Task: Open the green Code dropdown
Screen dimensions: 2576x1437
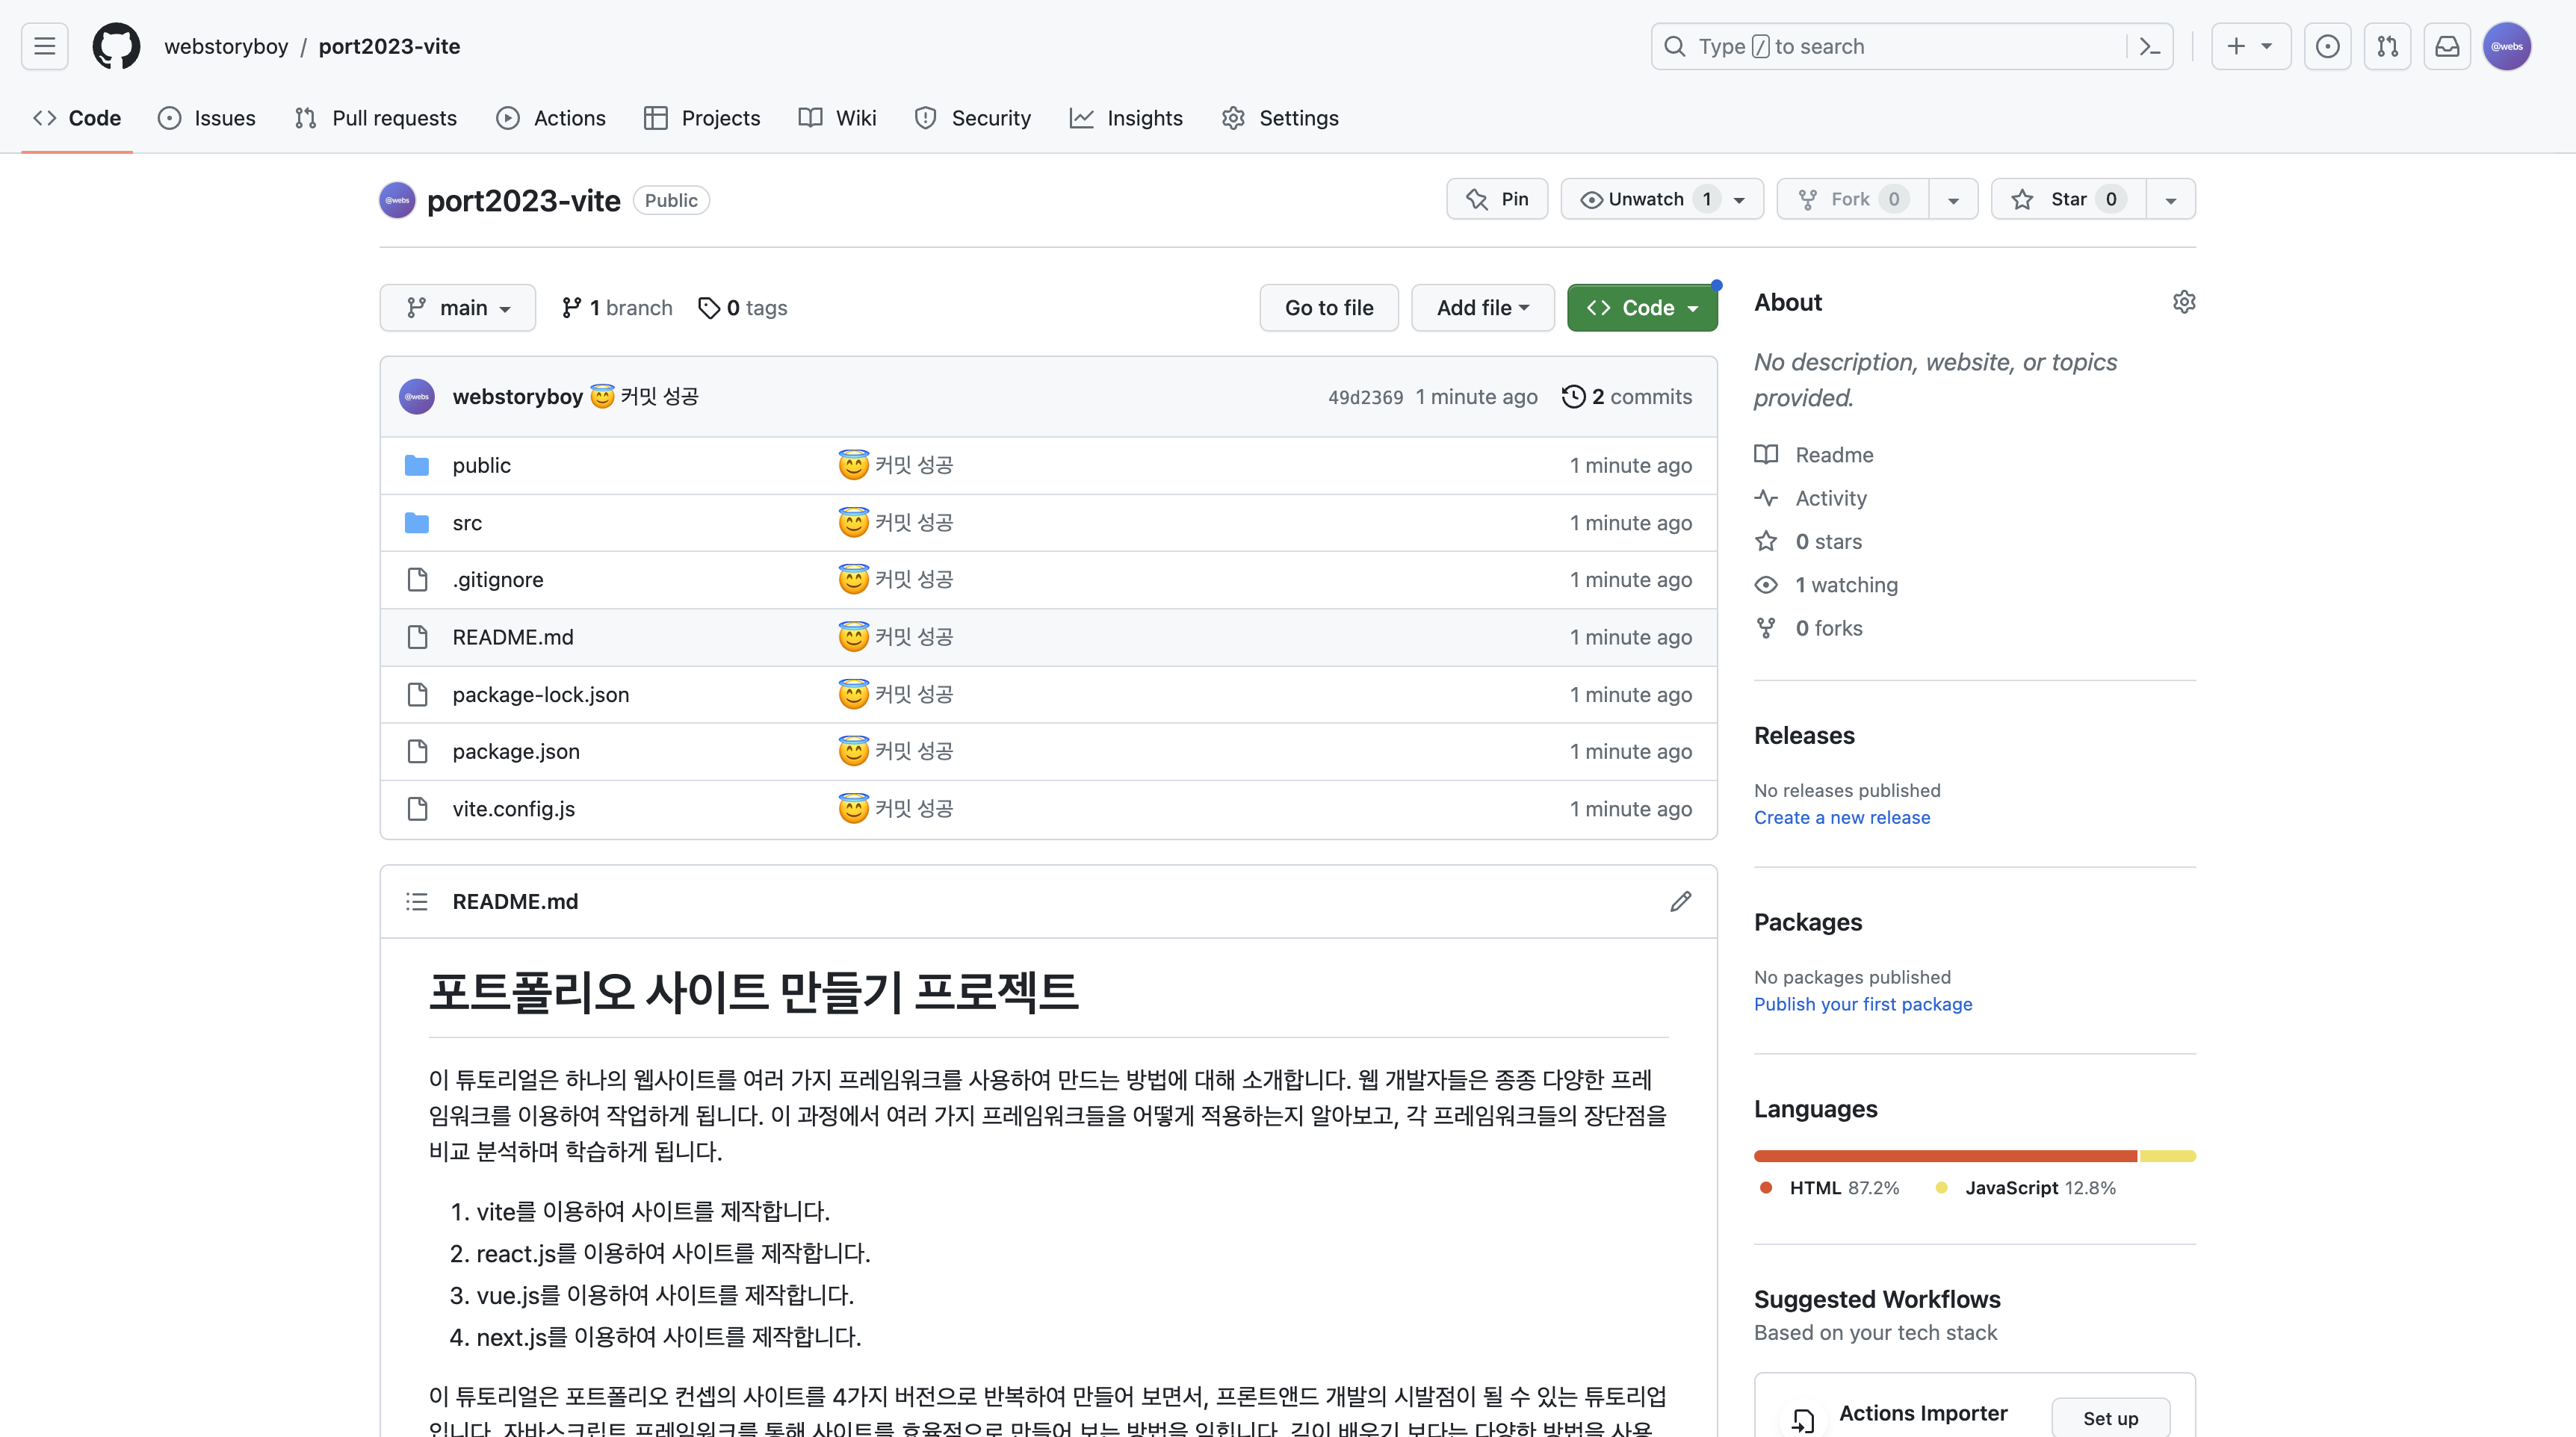Action: [x=1642, y=308]
